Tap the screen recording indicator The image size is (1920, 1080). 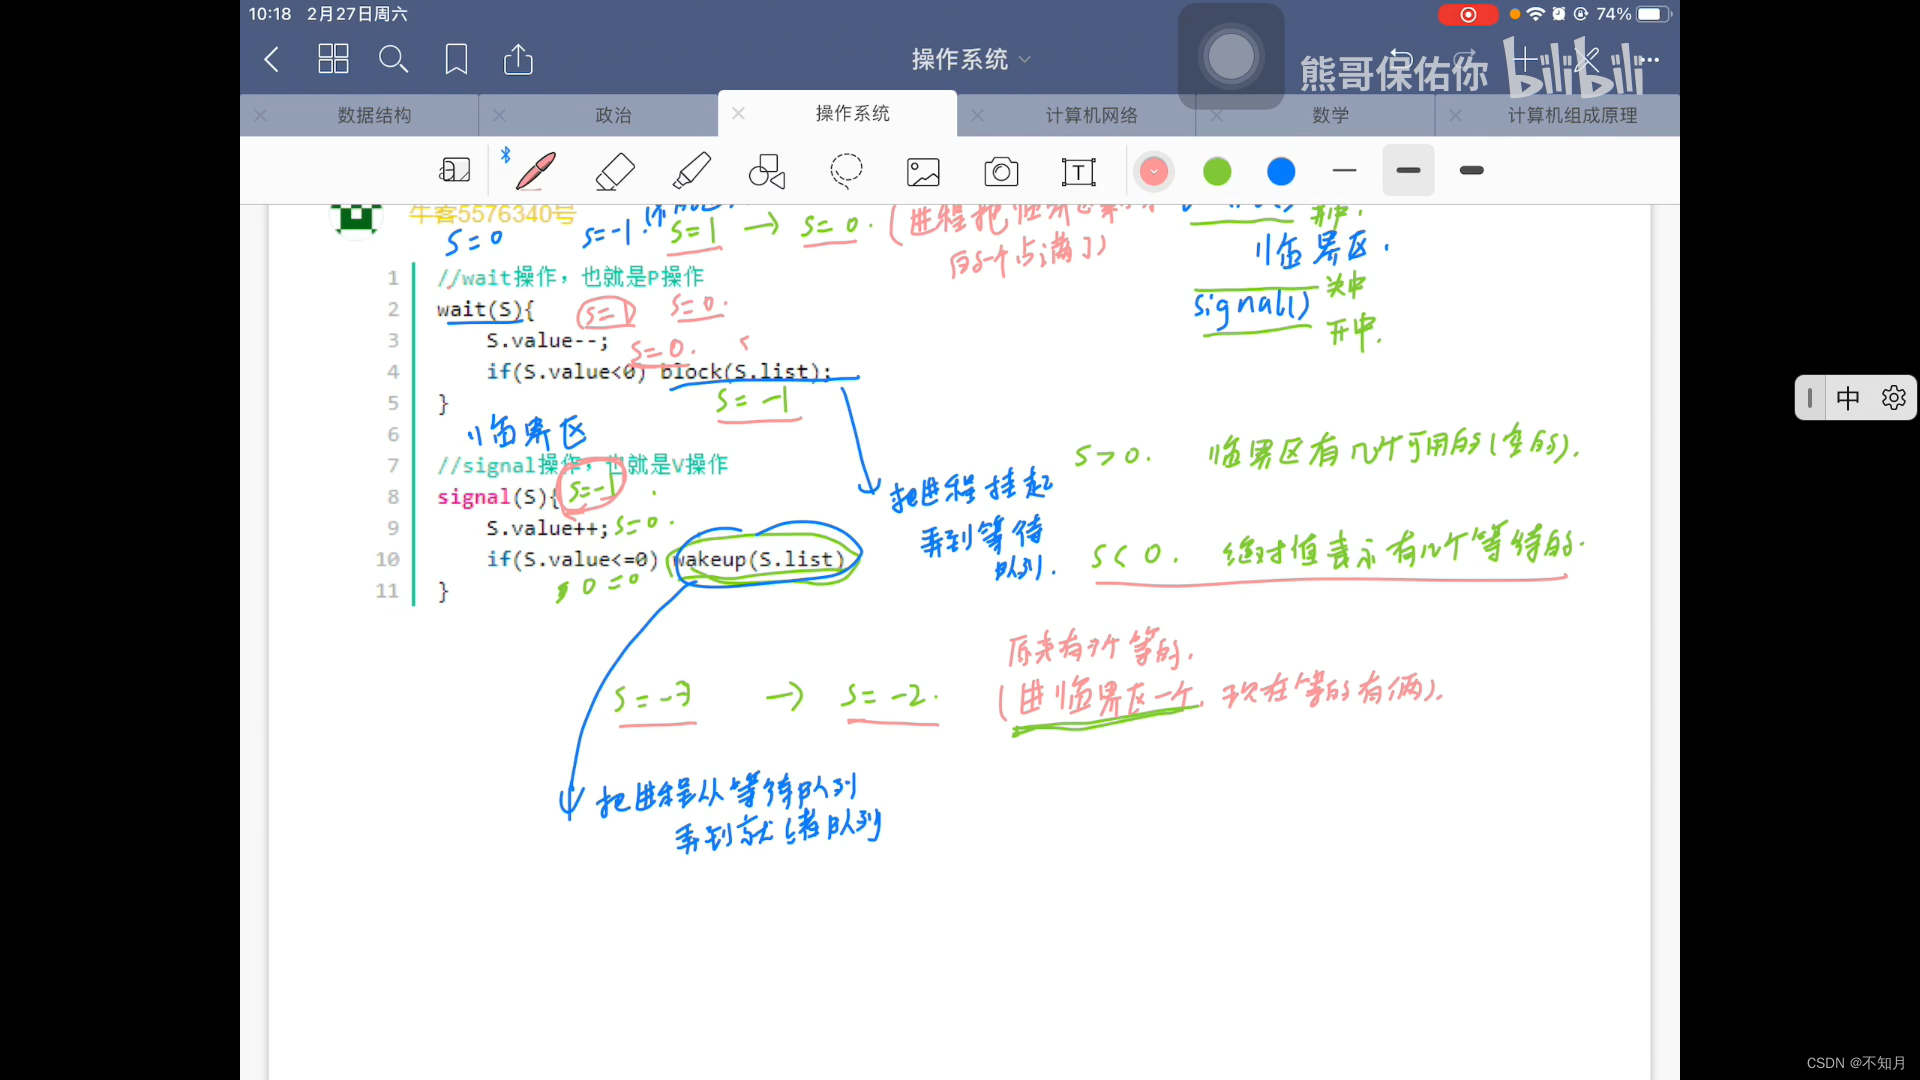(1468, 14)
